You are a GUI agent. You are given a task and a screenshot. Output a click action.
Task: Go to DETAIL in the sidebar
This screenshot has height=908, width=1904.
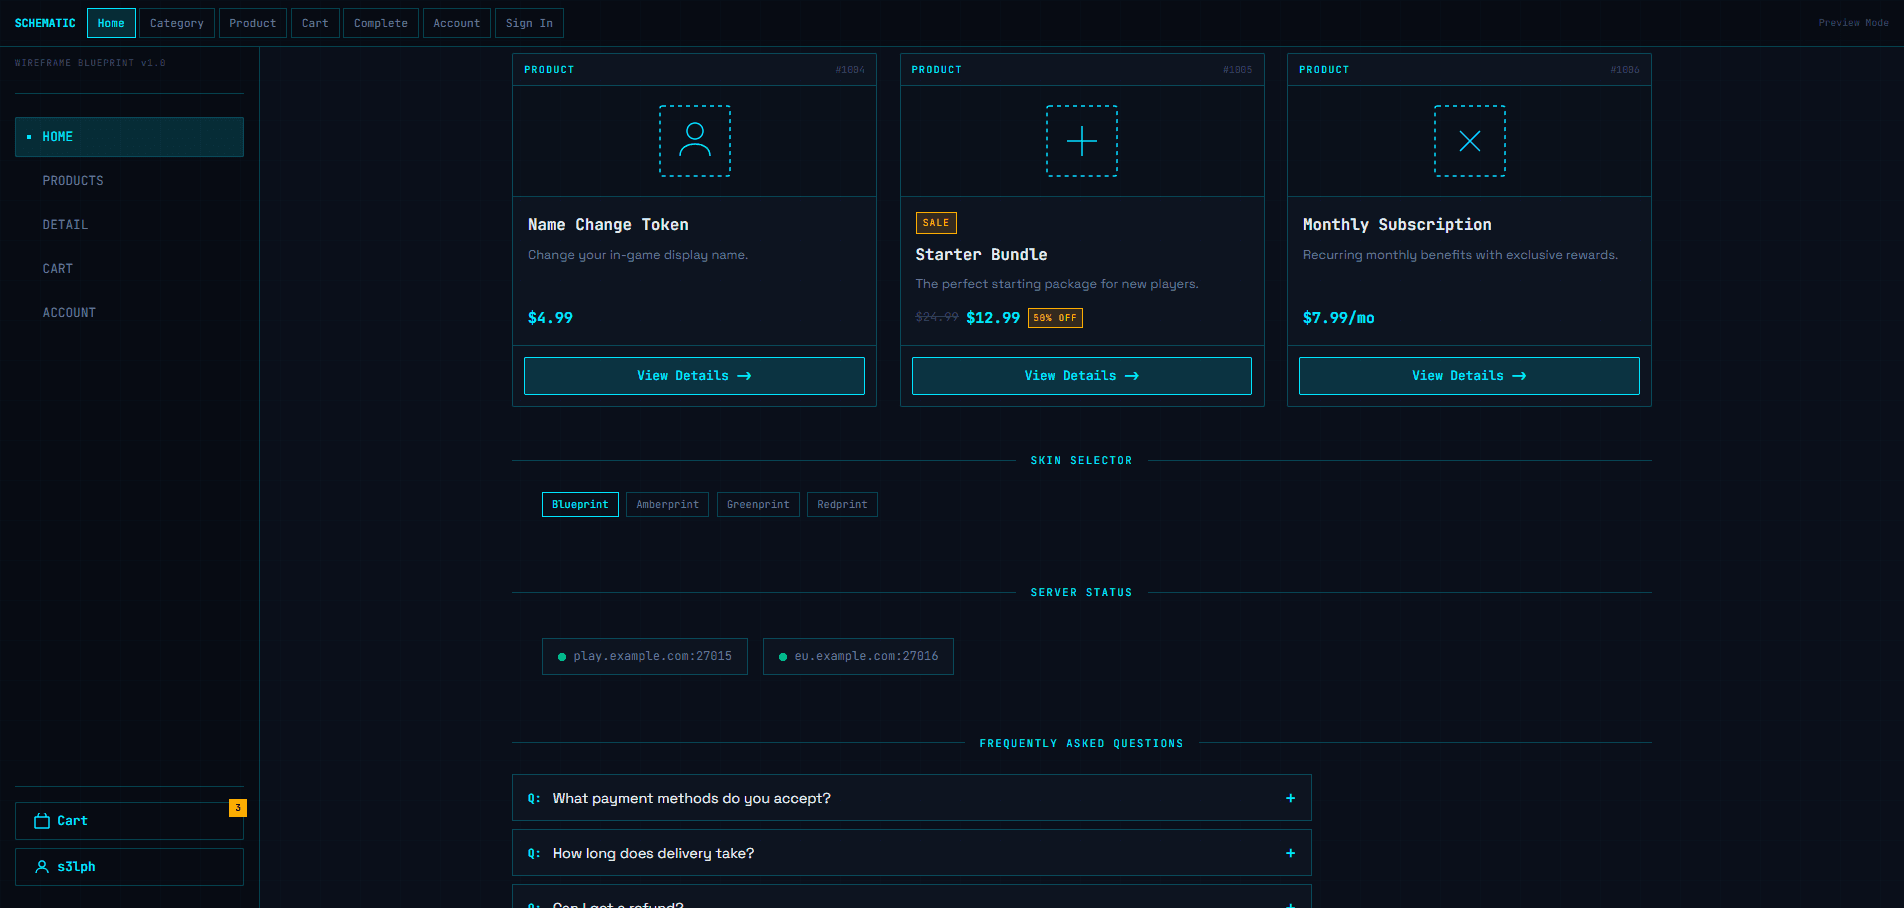pyautogui.click(x=129, y=225)
